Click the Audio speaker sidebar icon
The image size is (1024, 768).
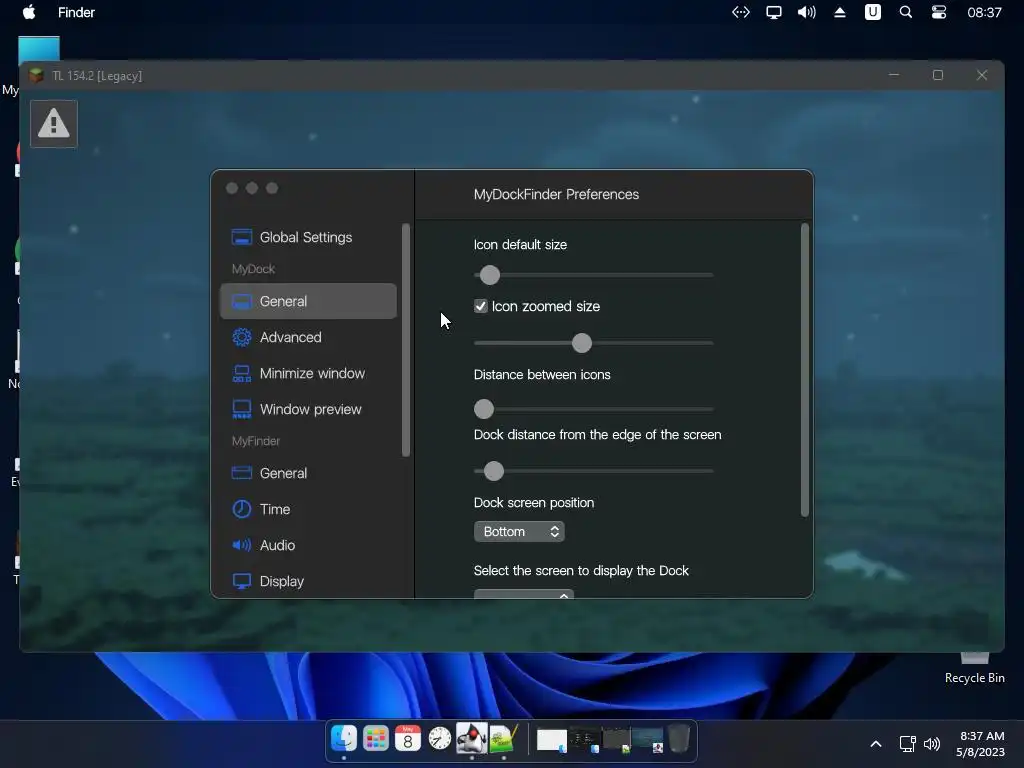coord(242,545)
